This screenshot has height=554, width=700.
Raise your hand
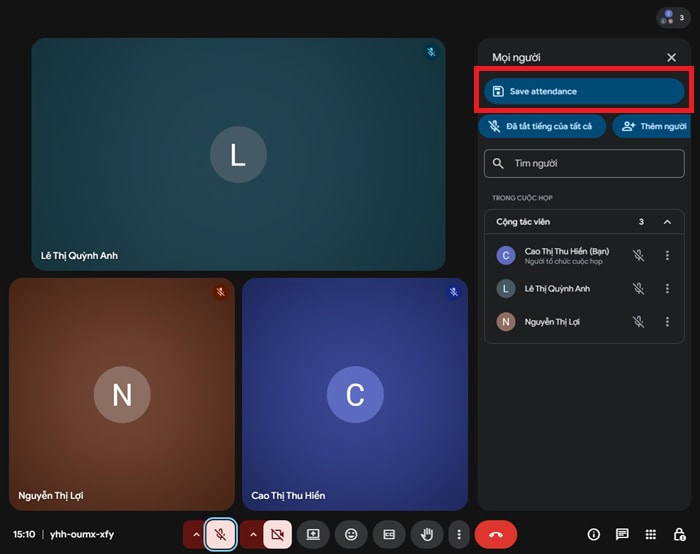click(x=427, y=534)
